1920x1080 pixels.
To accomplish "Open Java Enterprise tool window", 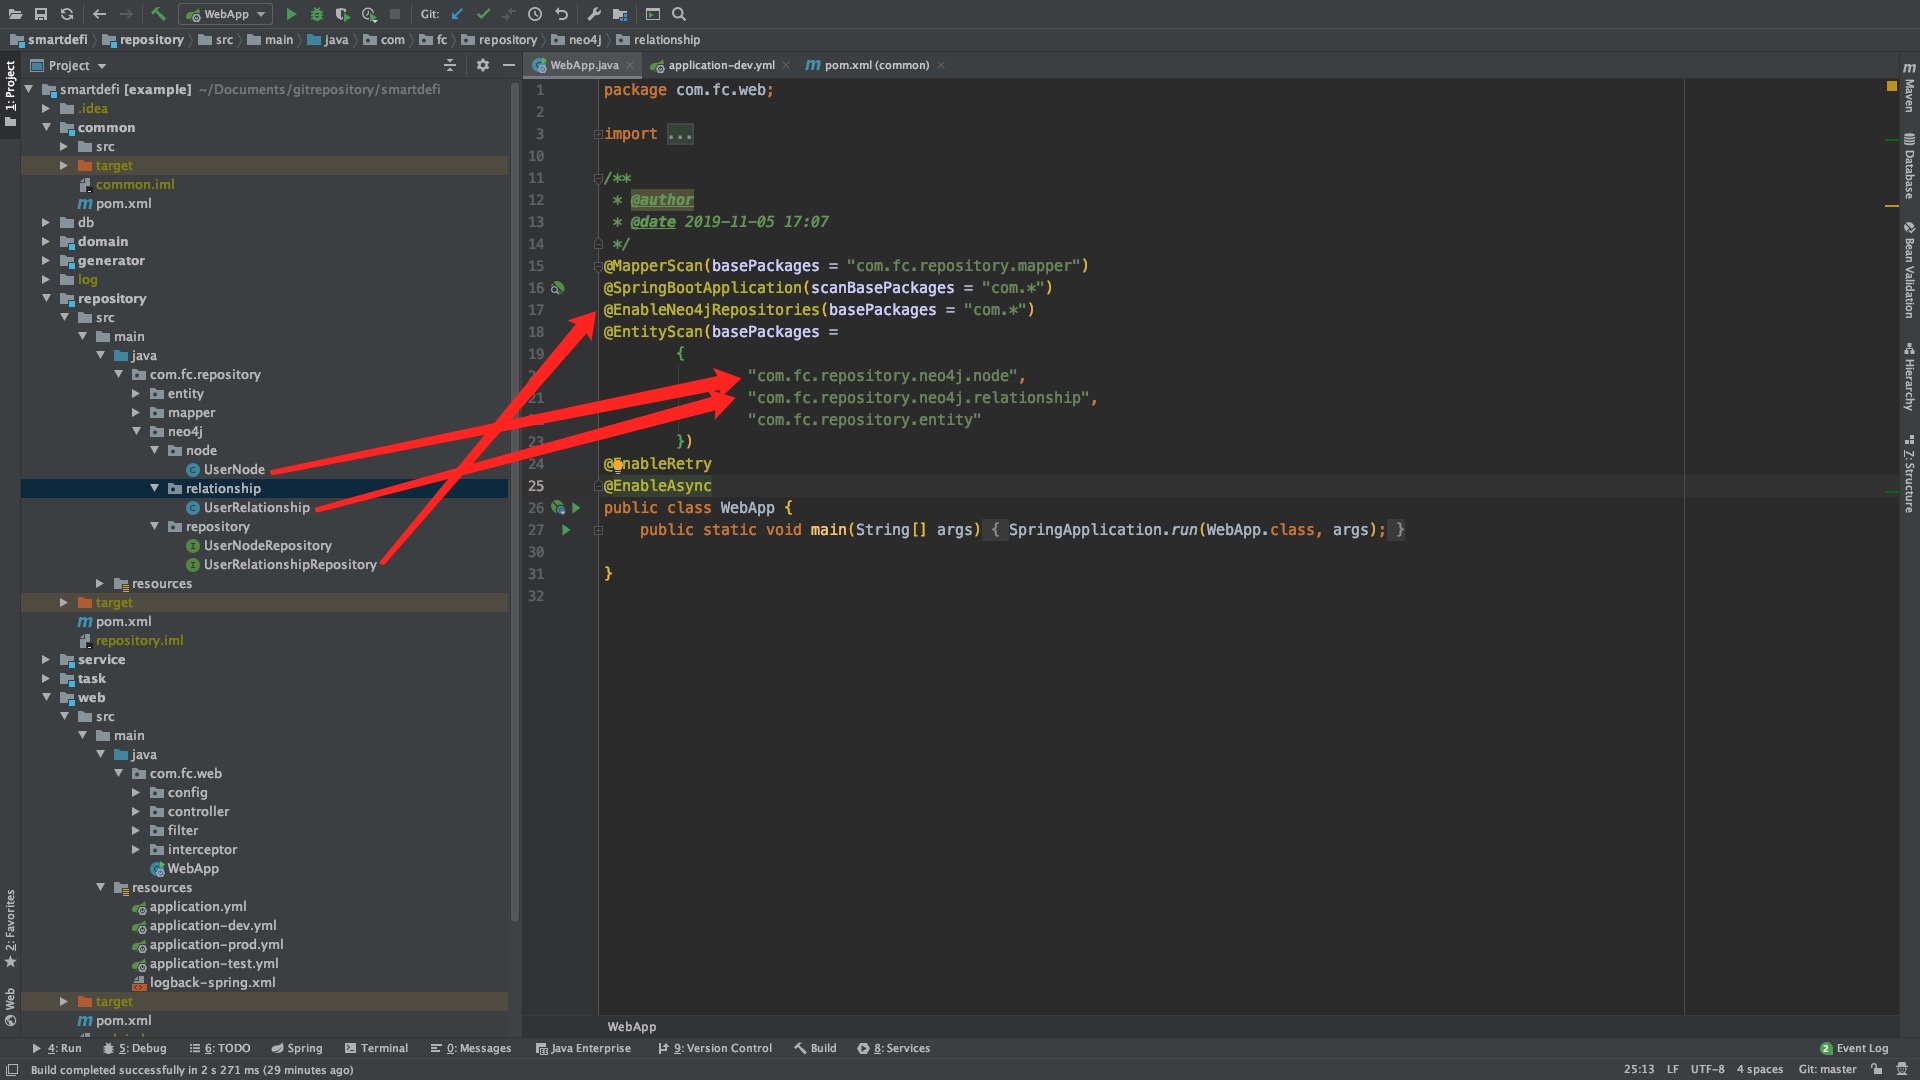I will pyautogui.click(x=583, y=1048).
